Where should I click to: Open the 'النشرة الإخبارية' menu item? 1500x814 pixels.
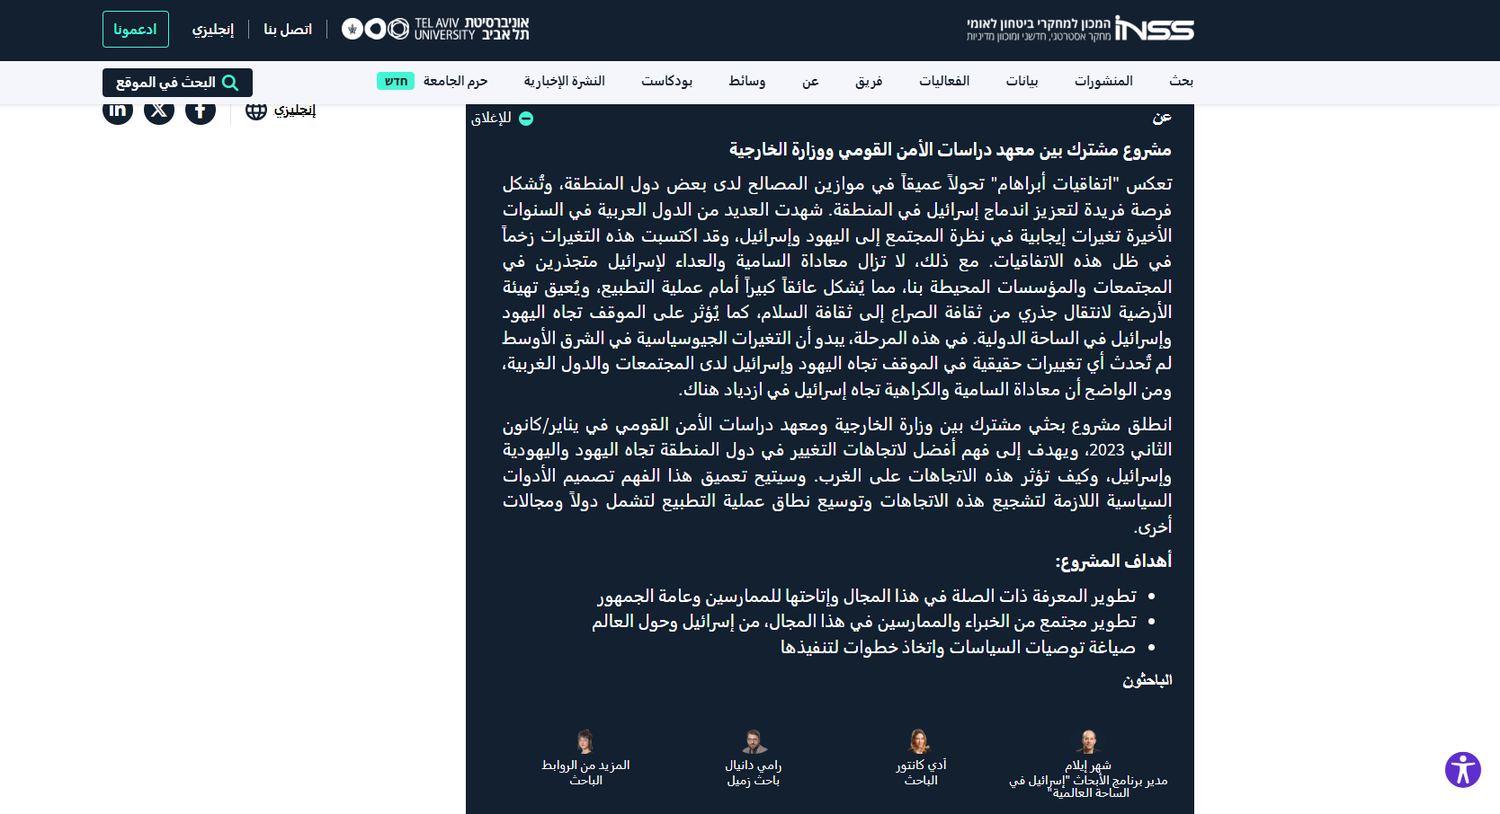point(564,81)
